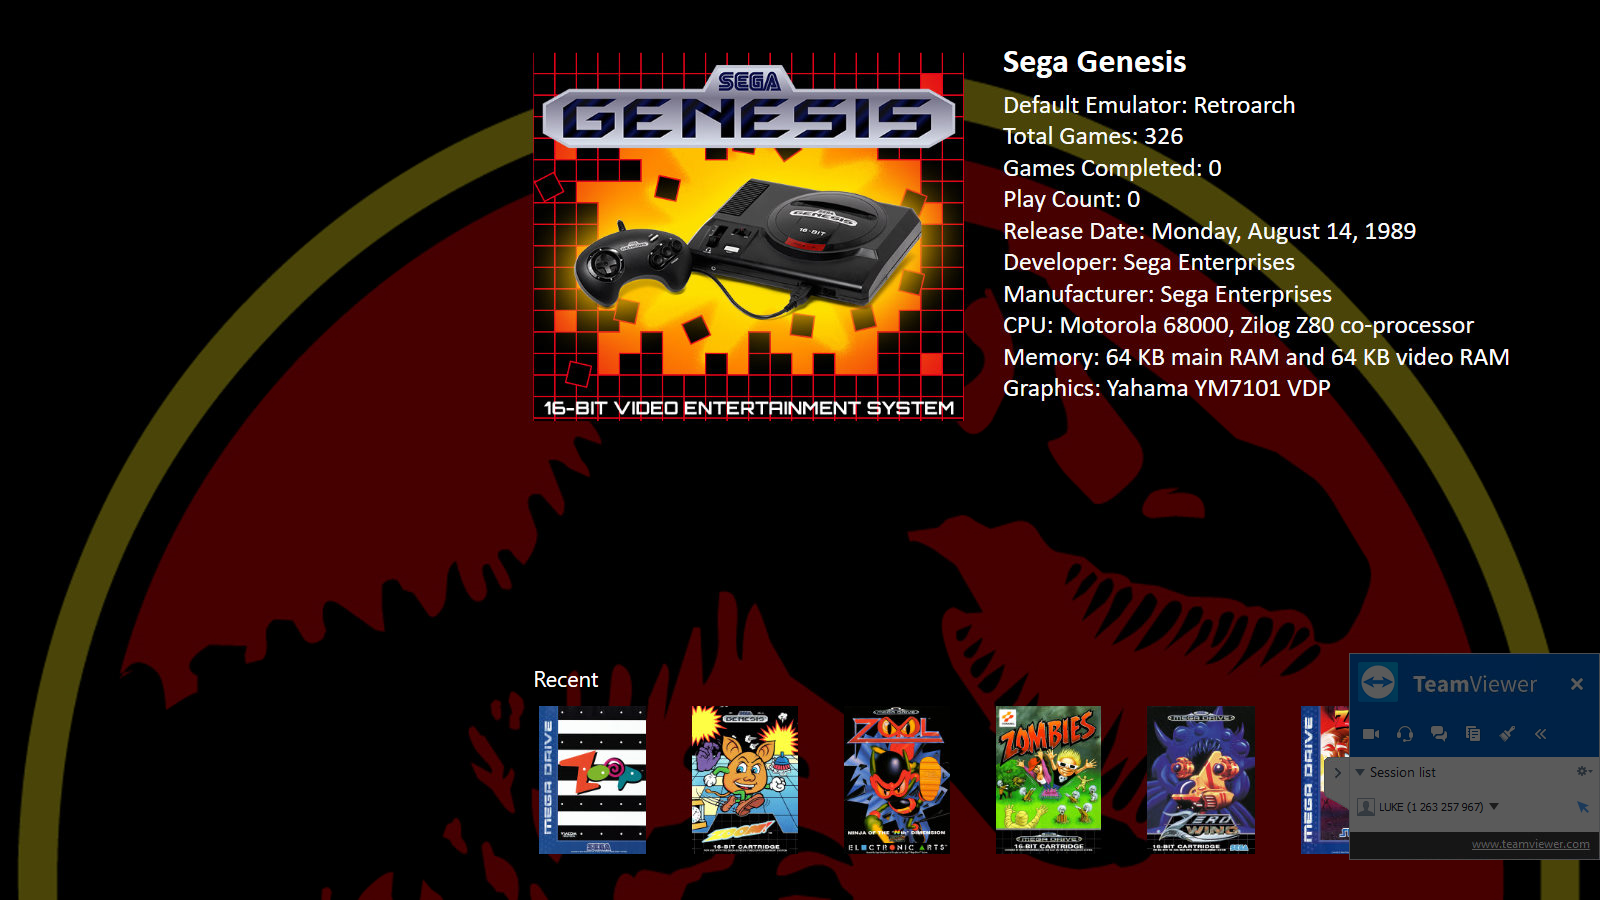1600x900 pixels.
Task: Select the Zoop game cover
Action: point(593,780)
